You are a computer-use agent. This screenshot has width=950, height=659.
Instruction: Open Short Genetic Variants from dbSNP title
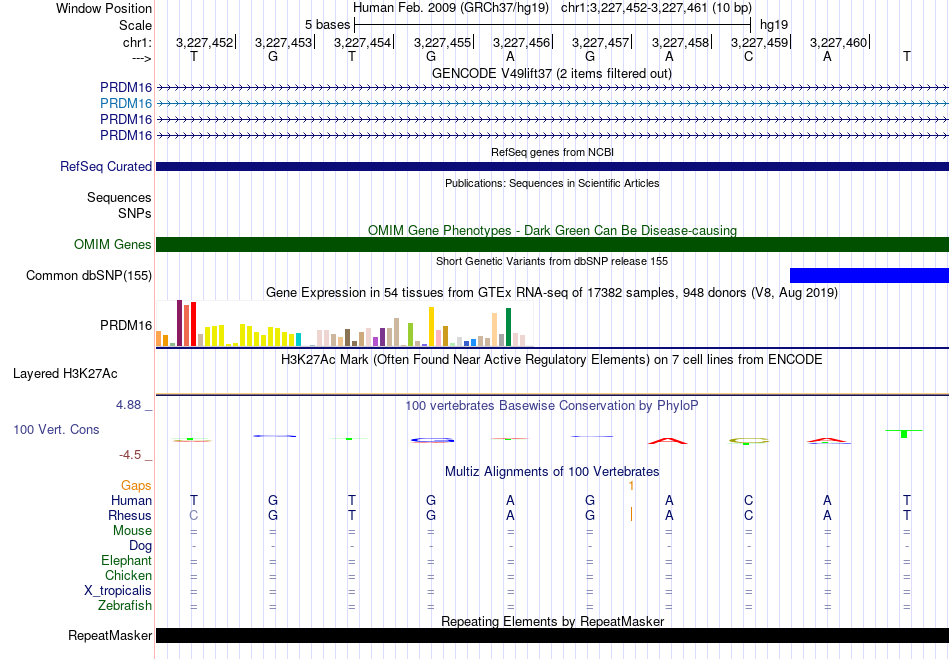(552, 261)
